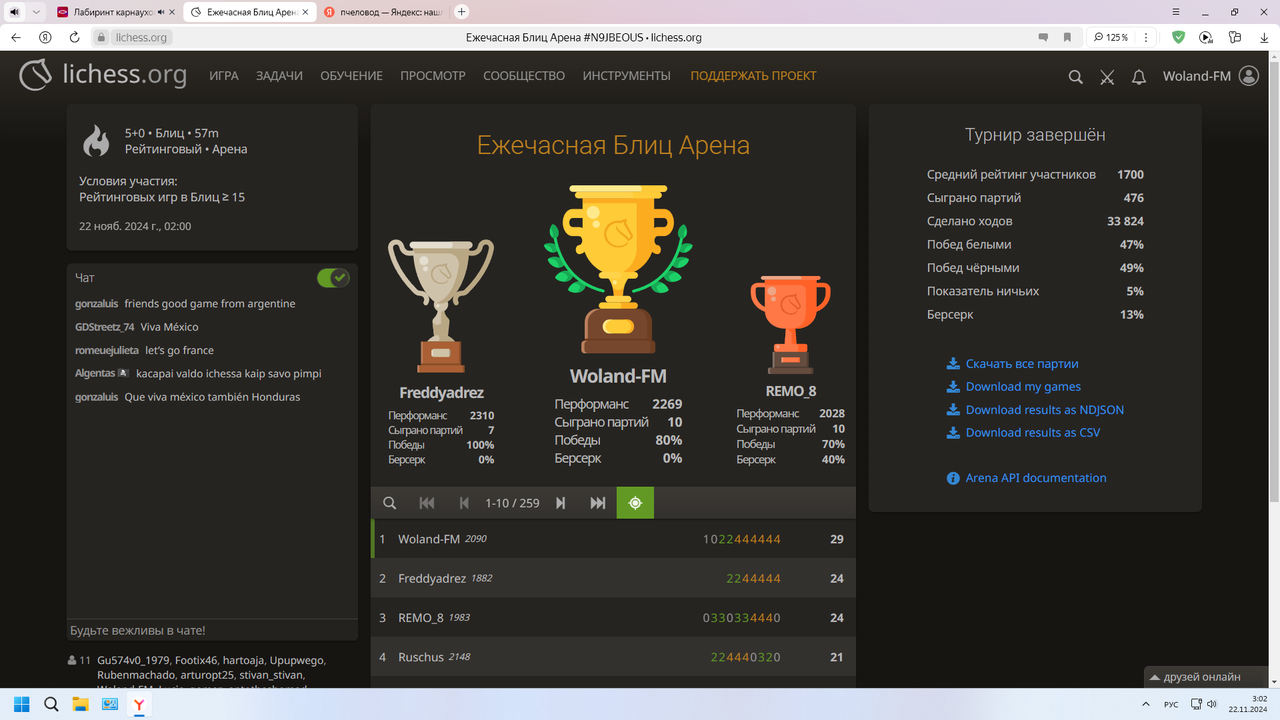Open Windows Start menu
Viewport: 1280px width, 720px height.
point(21,705)
